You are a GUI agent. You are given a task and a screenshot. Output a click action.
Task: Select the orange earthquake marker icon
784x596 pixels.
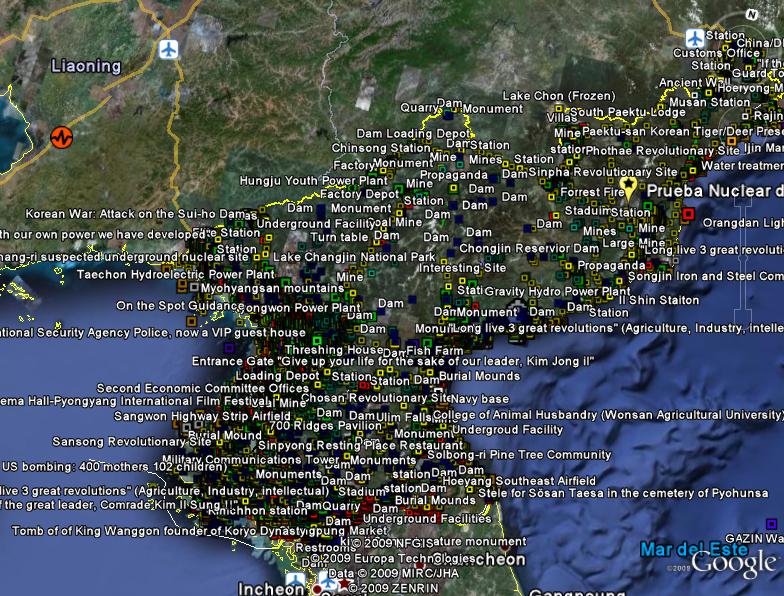coord(62,137)
